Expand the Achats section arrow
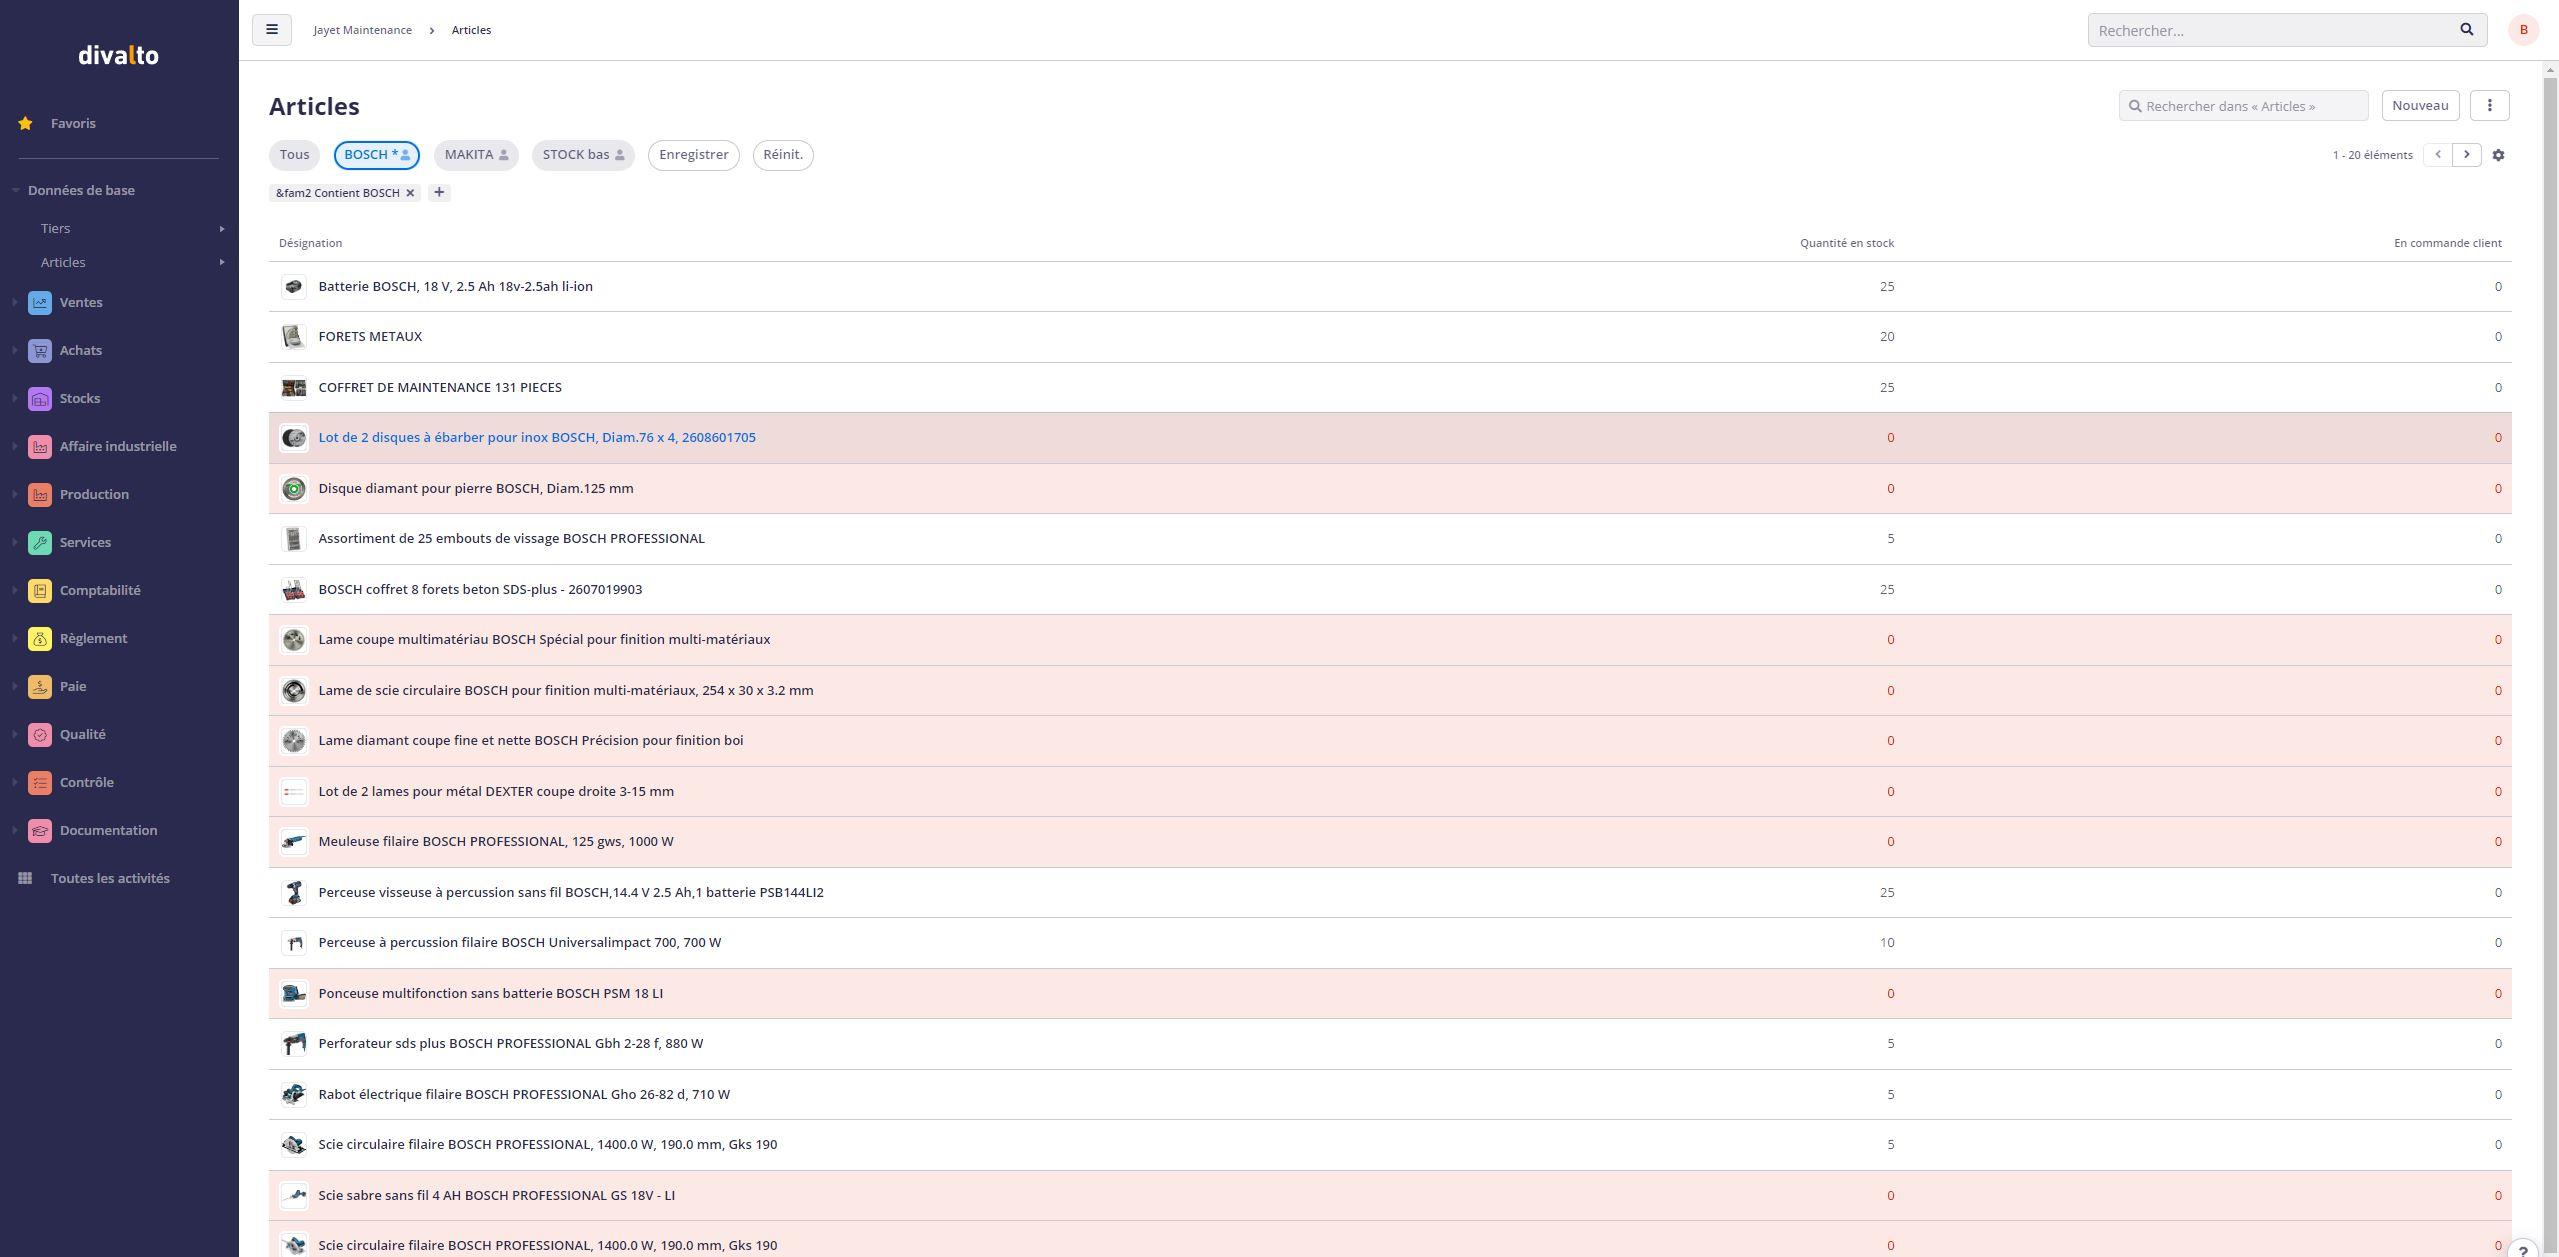2559x1257 pixels. click(15, 350)
